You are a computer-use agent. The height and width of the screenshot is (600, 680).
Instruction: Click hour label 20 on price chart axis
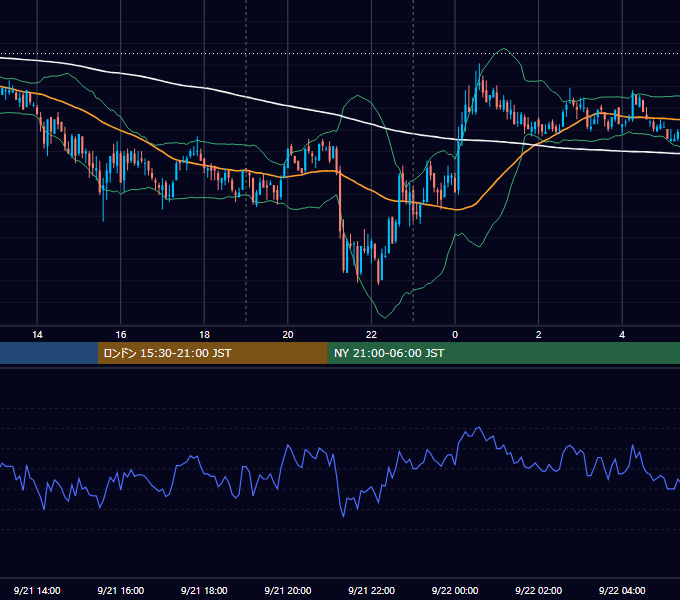pos(288,335)
